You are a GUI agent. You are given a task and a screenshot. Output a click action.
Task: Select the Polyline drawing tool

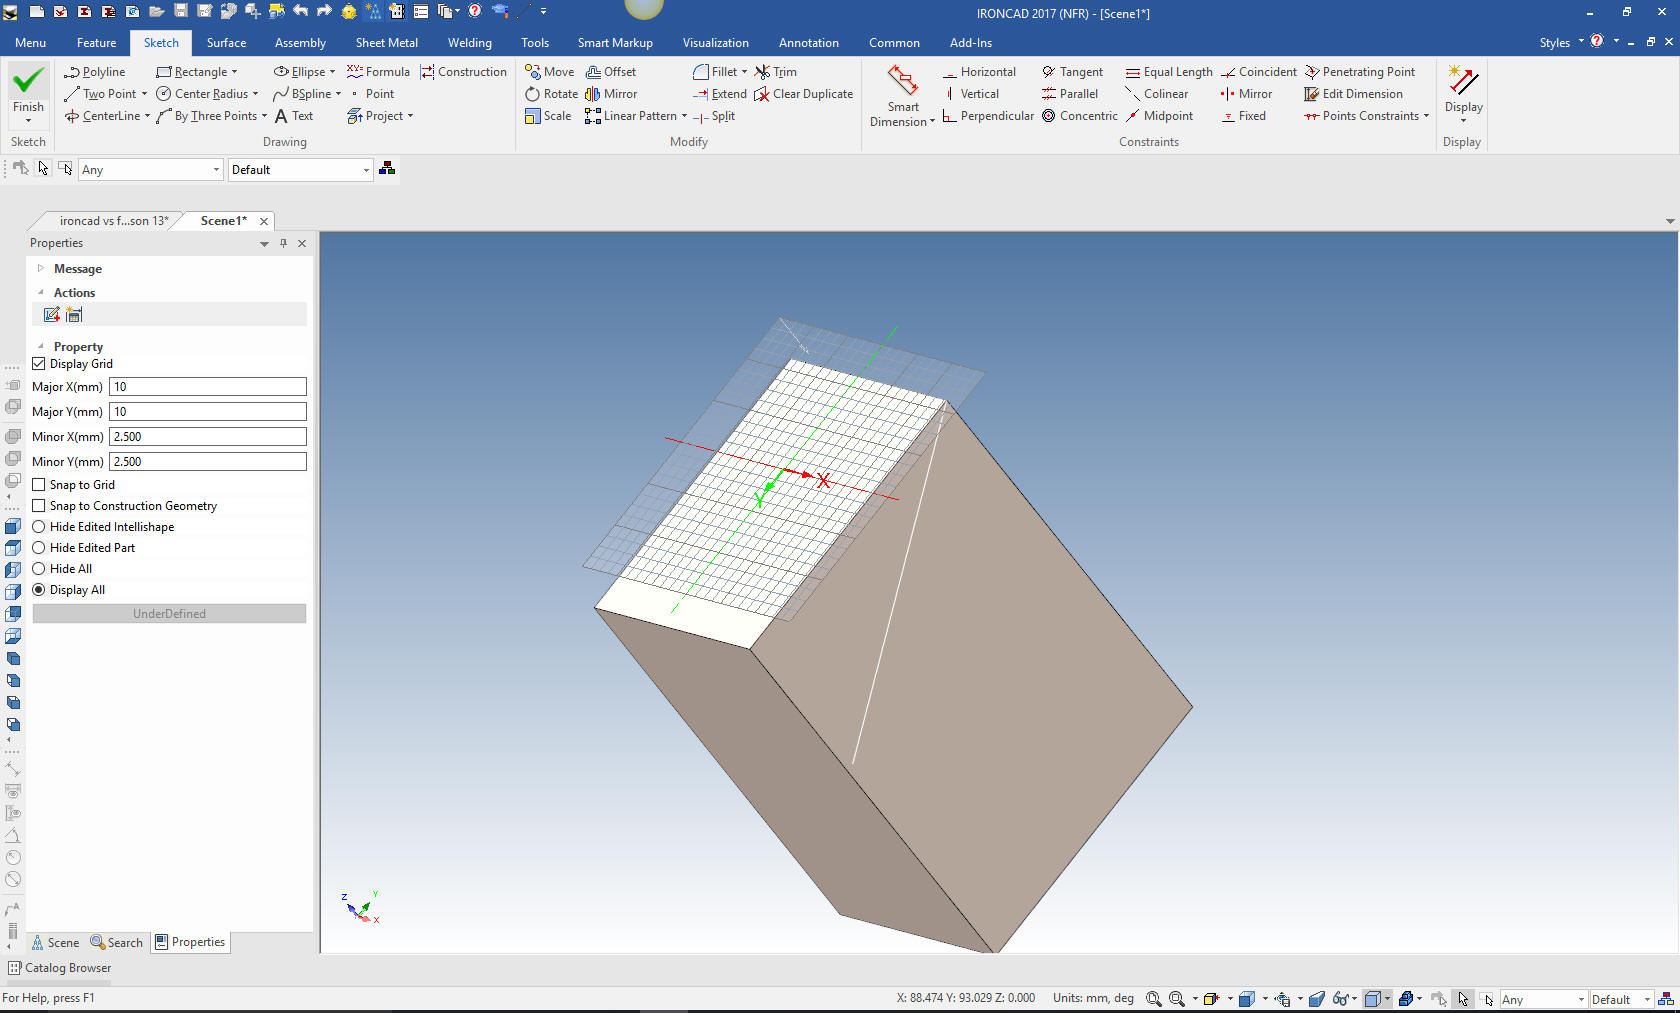click(x=95, y=72)
